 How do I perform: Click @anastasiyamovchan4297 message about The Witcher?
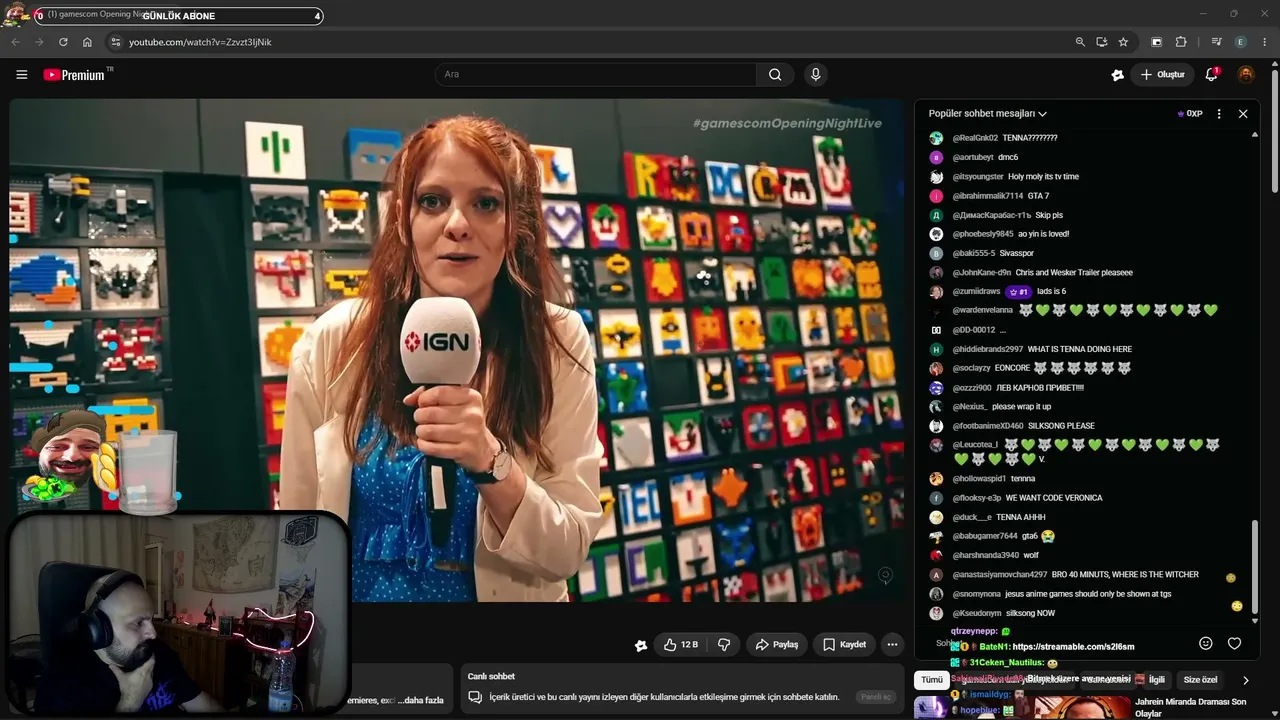(1125, 575)
